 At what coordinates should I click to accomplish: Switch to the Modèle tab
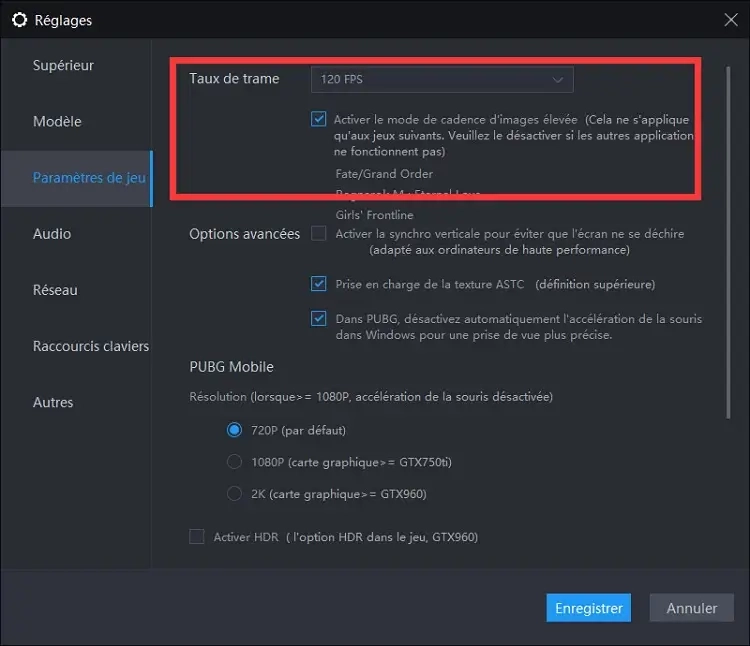(57, 121)
